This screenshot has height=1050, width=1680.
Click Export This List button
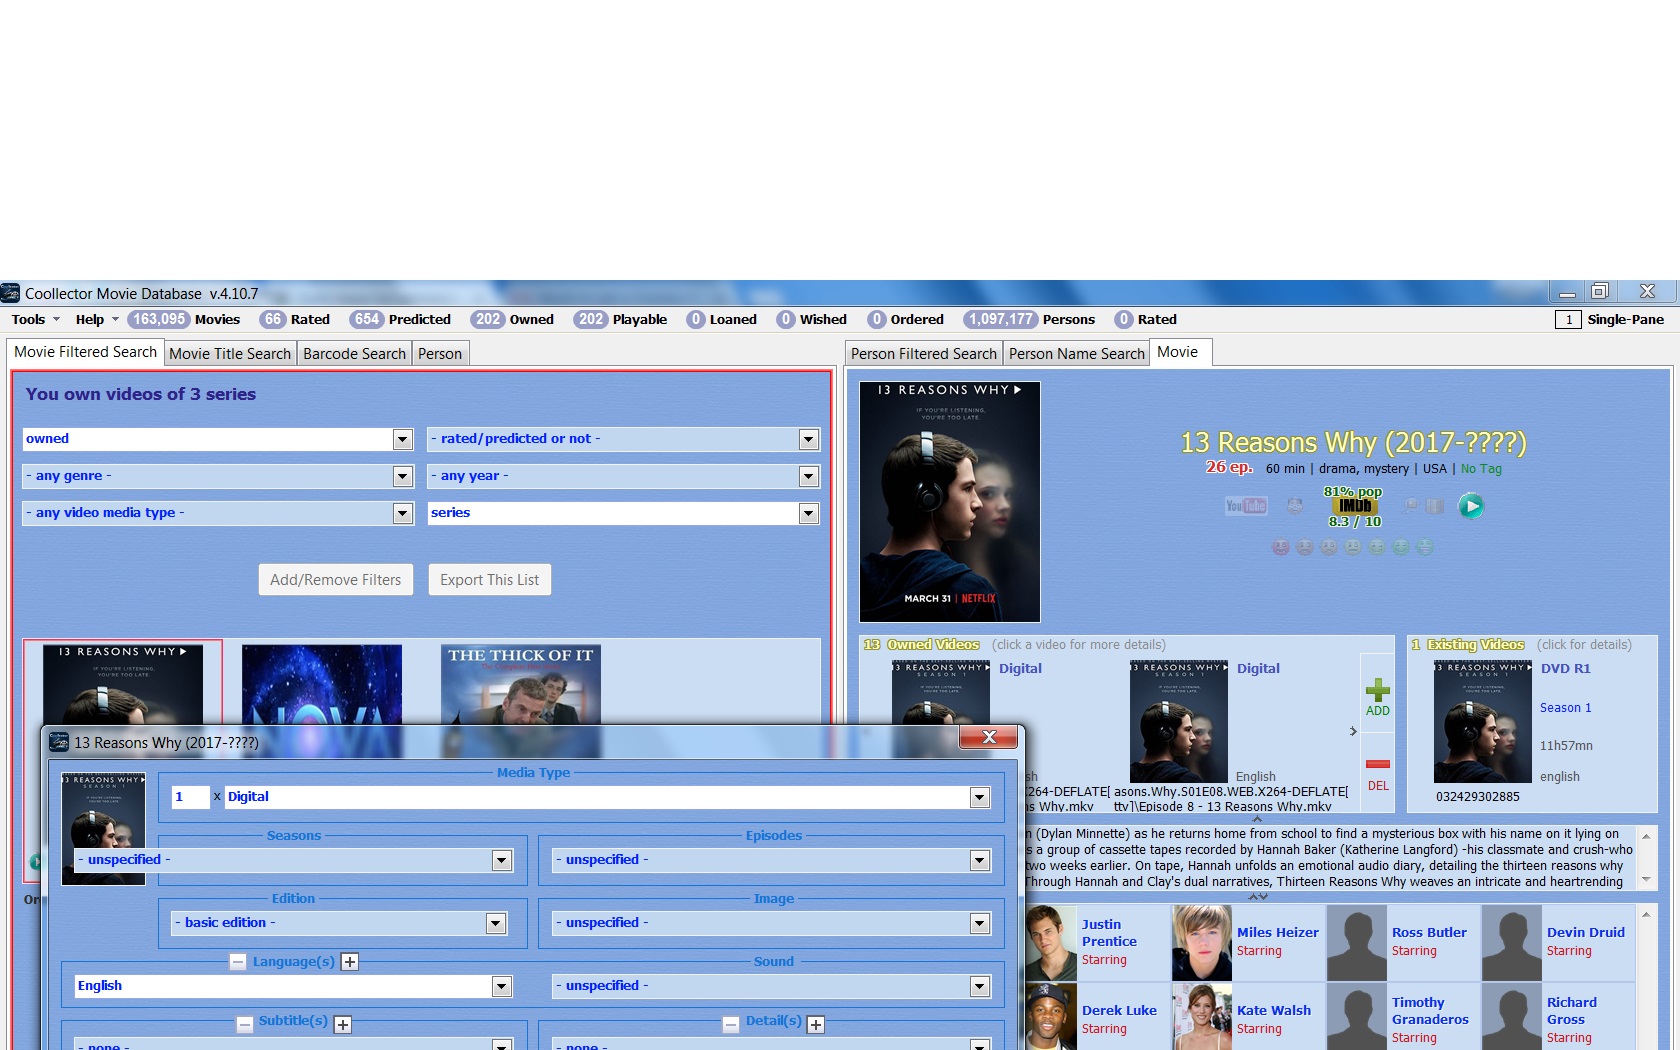[490, 580]
